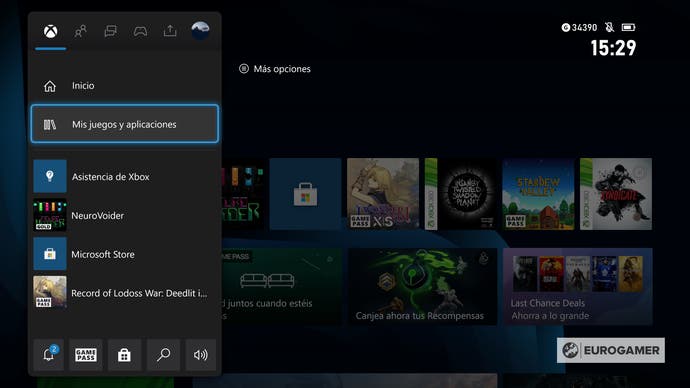Screen dimensions: 690x388
Task: Open Microsoft Store from recent list
Action: (x=125, y=254)
